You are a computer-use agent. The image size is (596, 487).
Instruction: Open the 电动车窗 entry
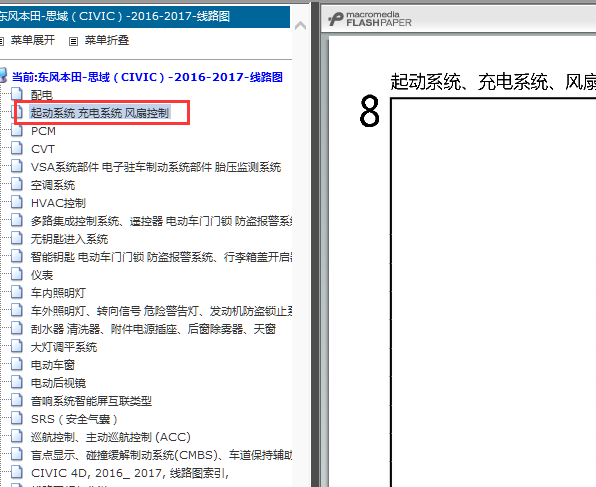click(53, 365)
